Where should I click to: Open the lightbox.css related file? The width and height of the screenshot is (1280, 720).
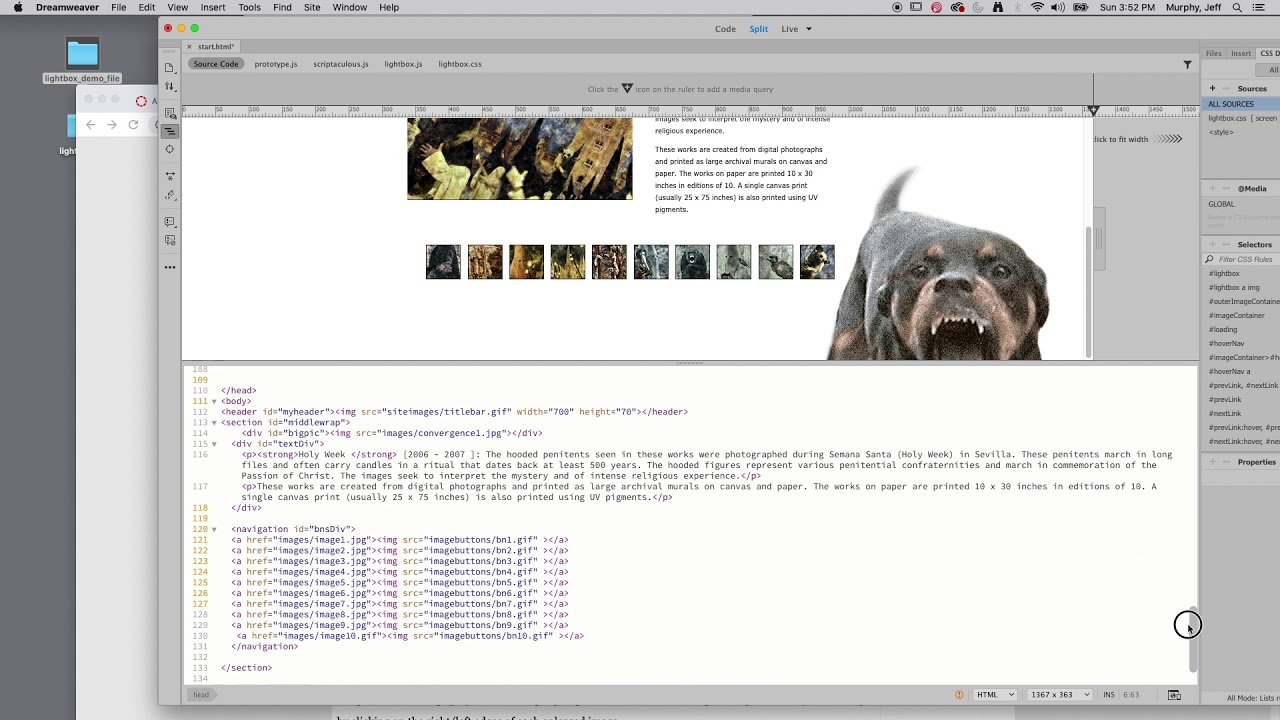[460, 64]
